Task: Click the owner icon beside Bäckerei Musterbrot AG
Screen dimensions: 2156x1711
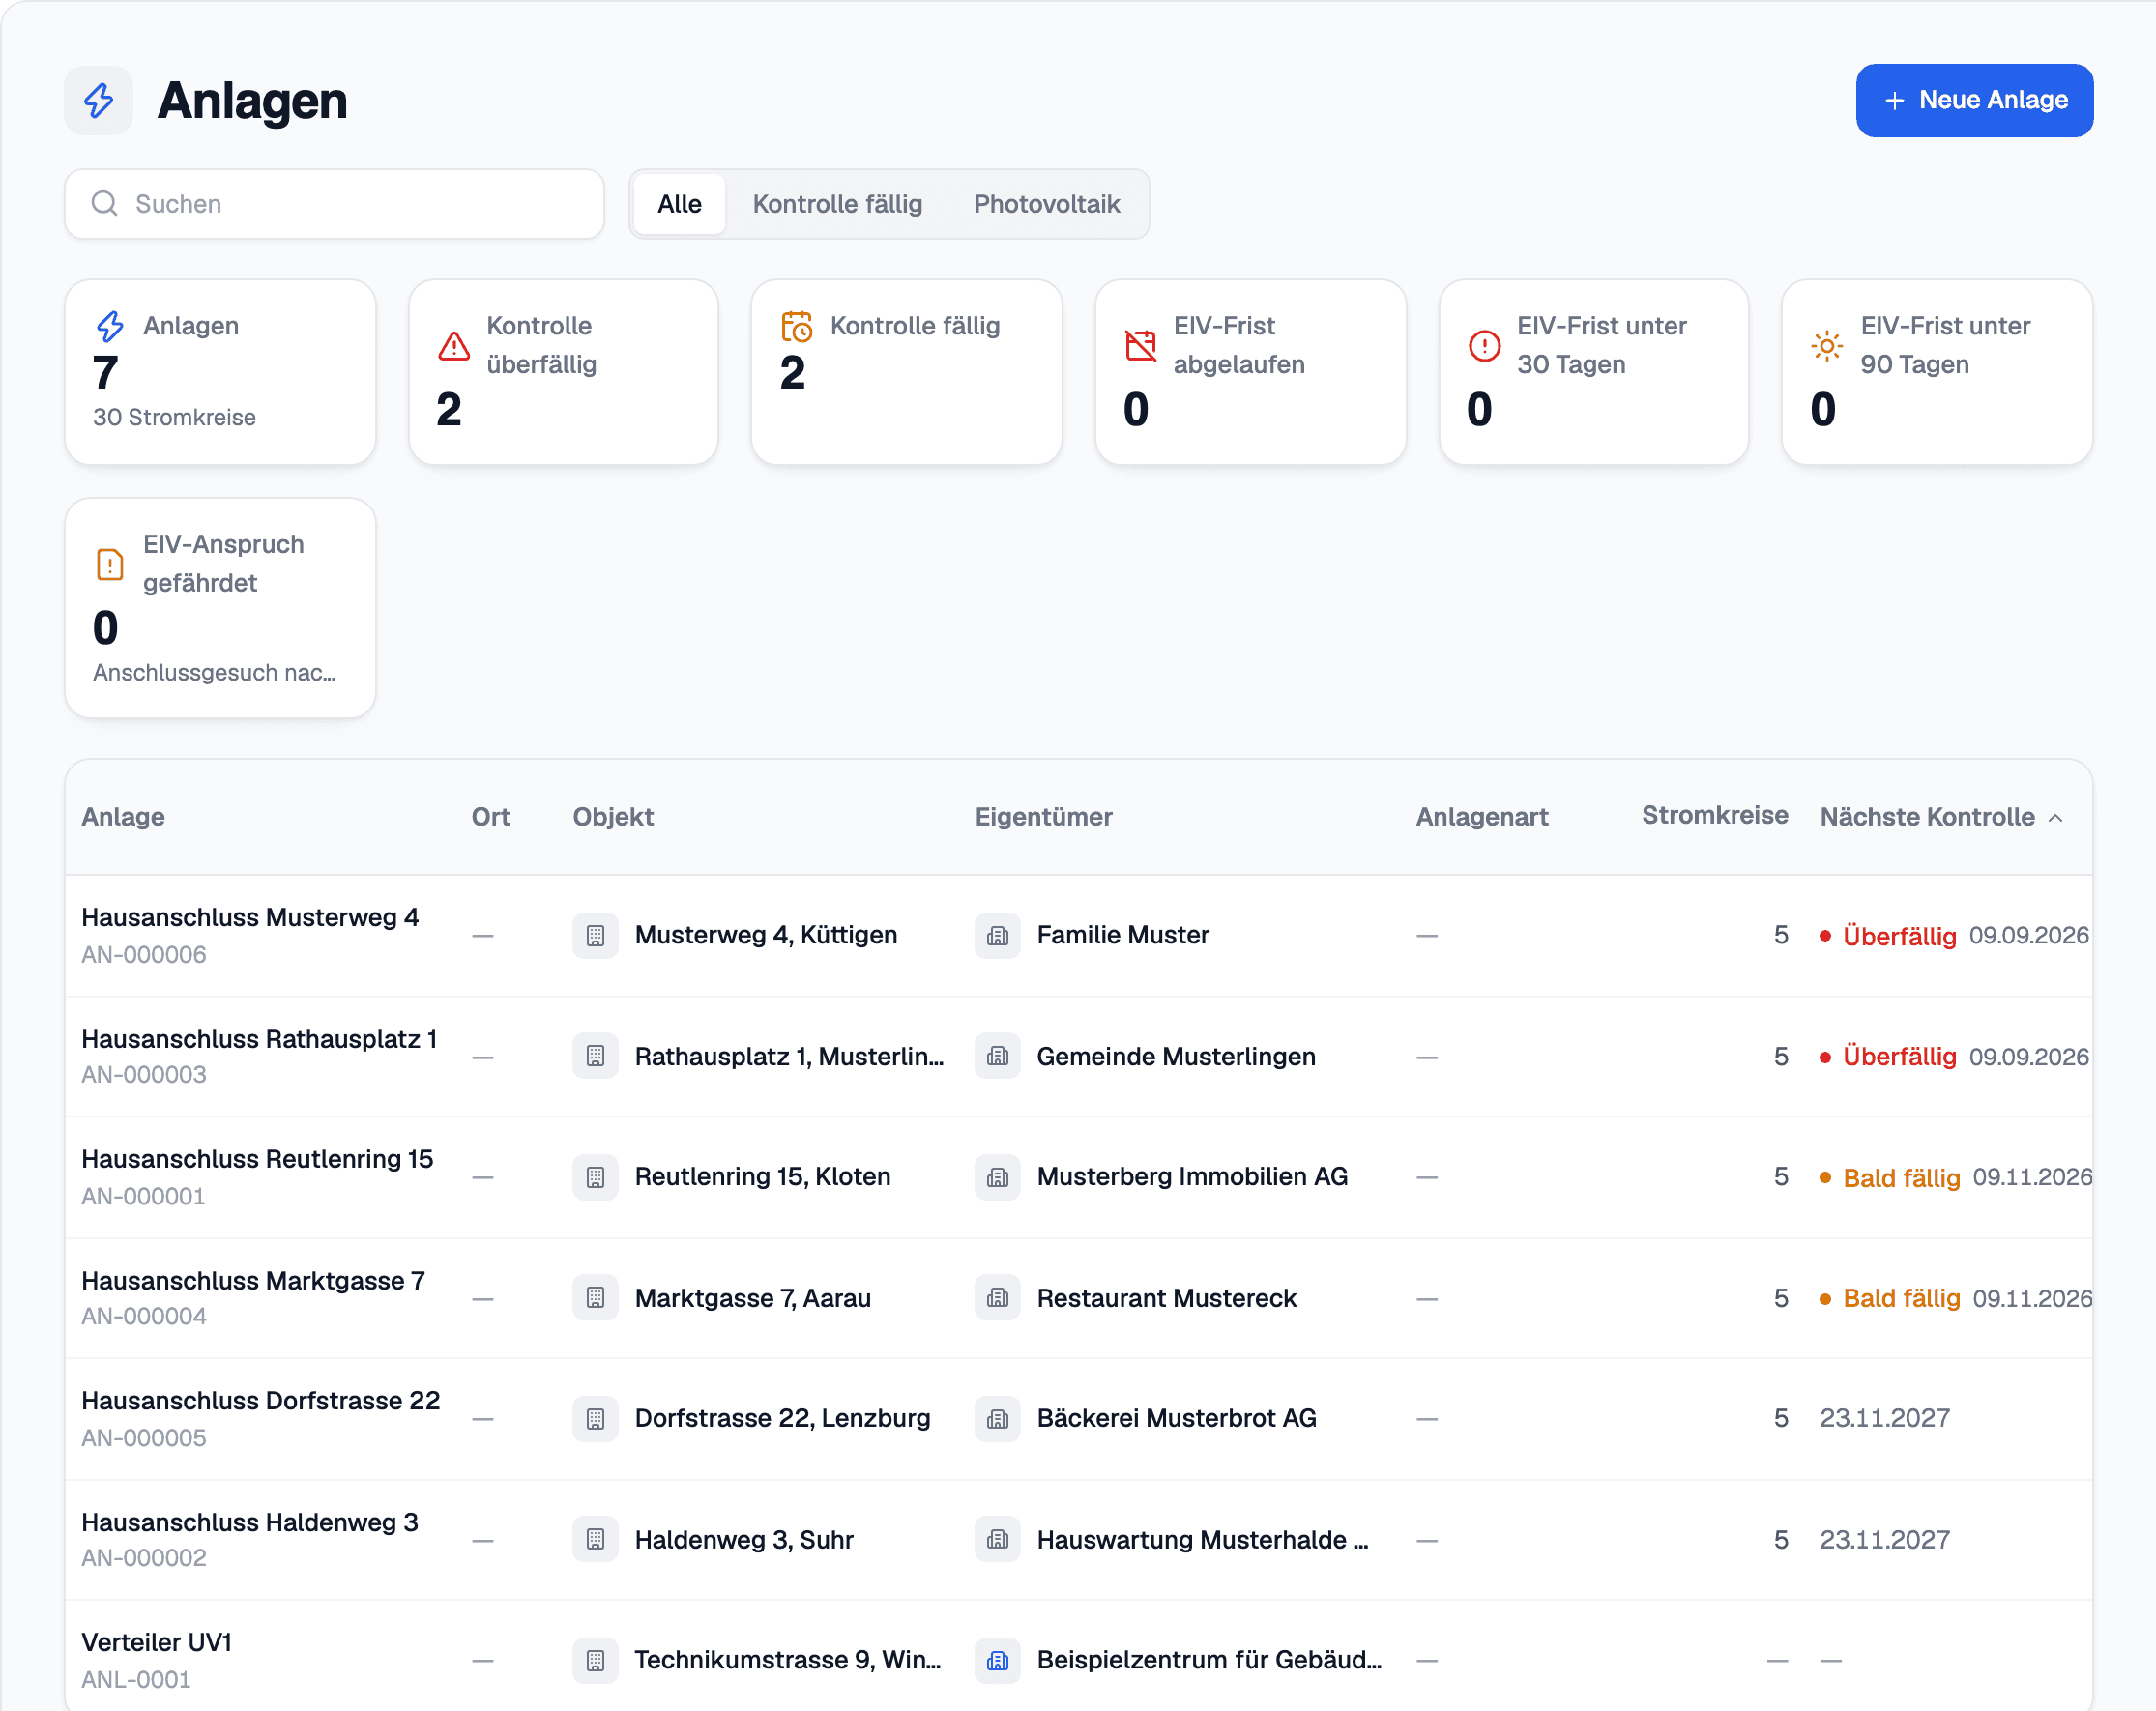Action: [x=997, y=1419]
